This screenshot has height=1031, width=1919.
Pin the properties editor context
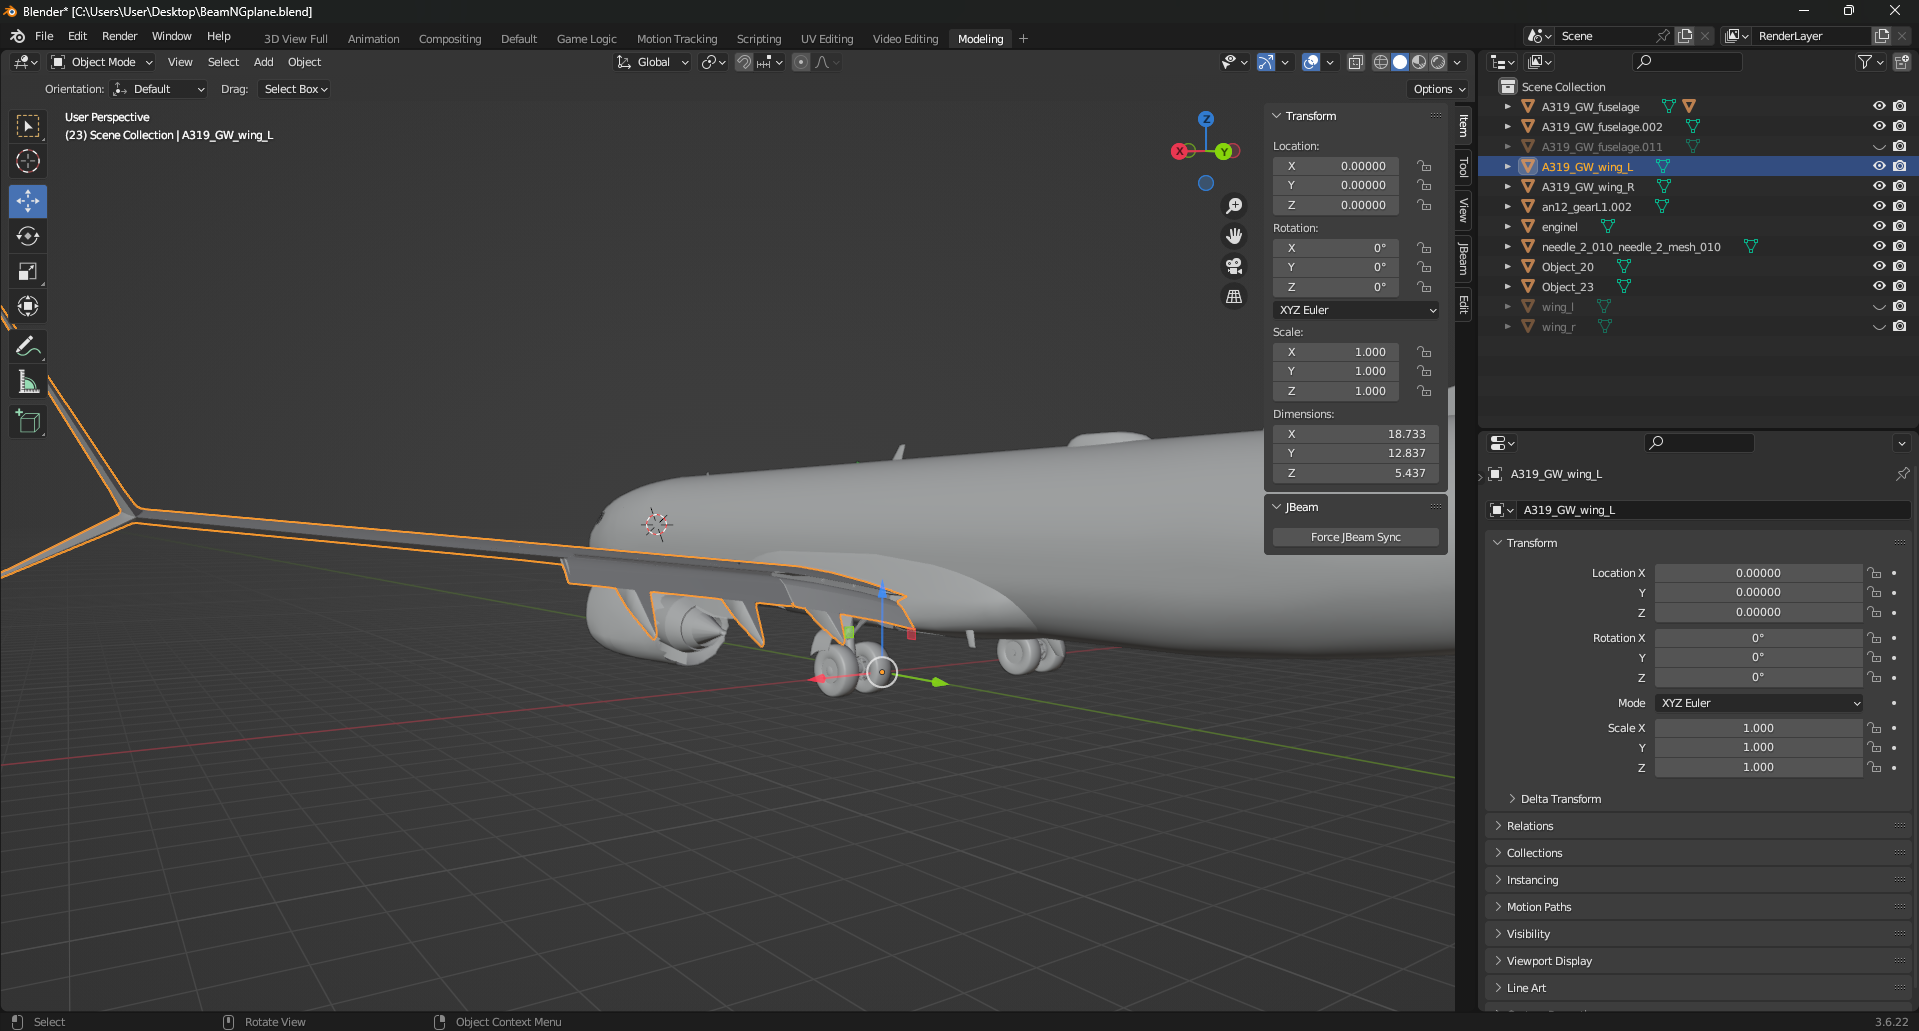pos(1902,474)
